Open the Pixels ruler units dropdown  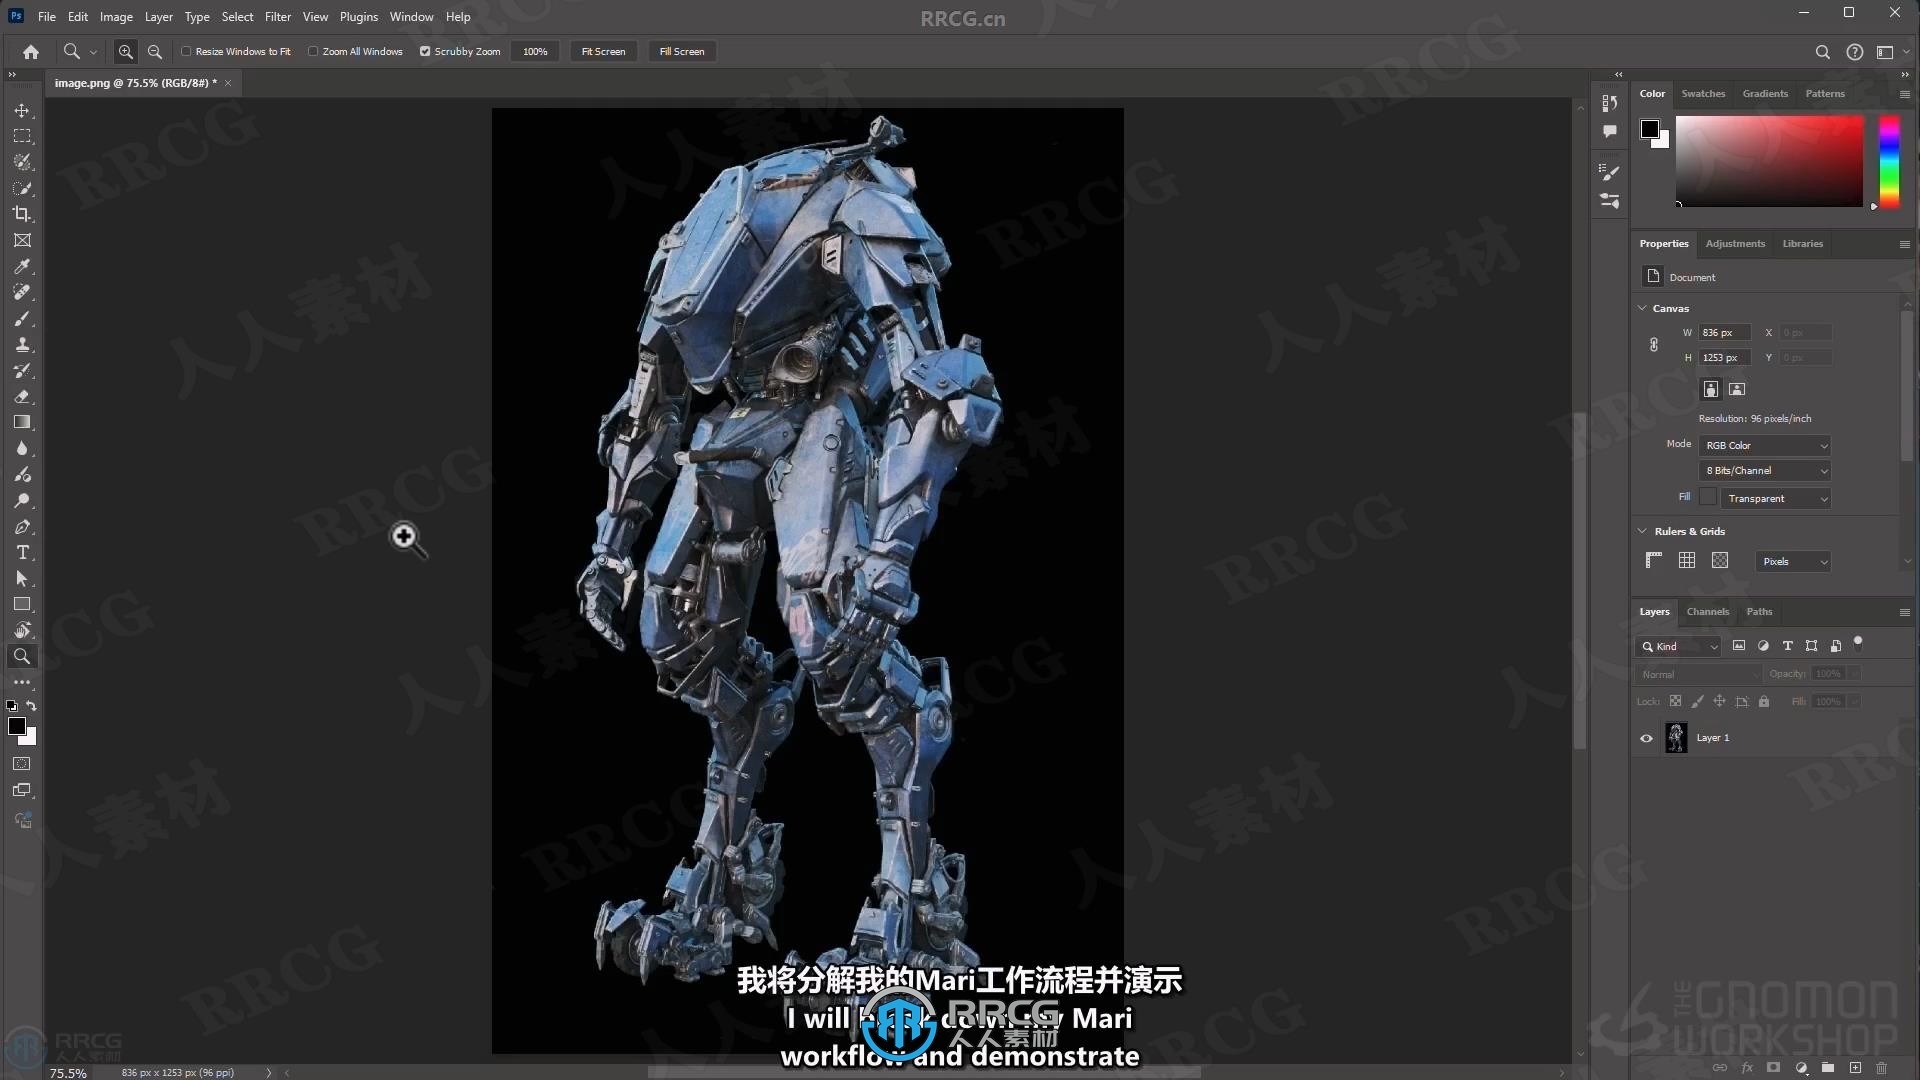[1793, 561]
